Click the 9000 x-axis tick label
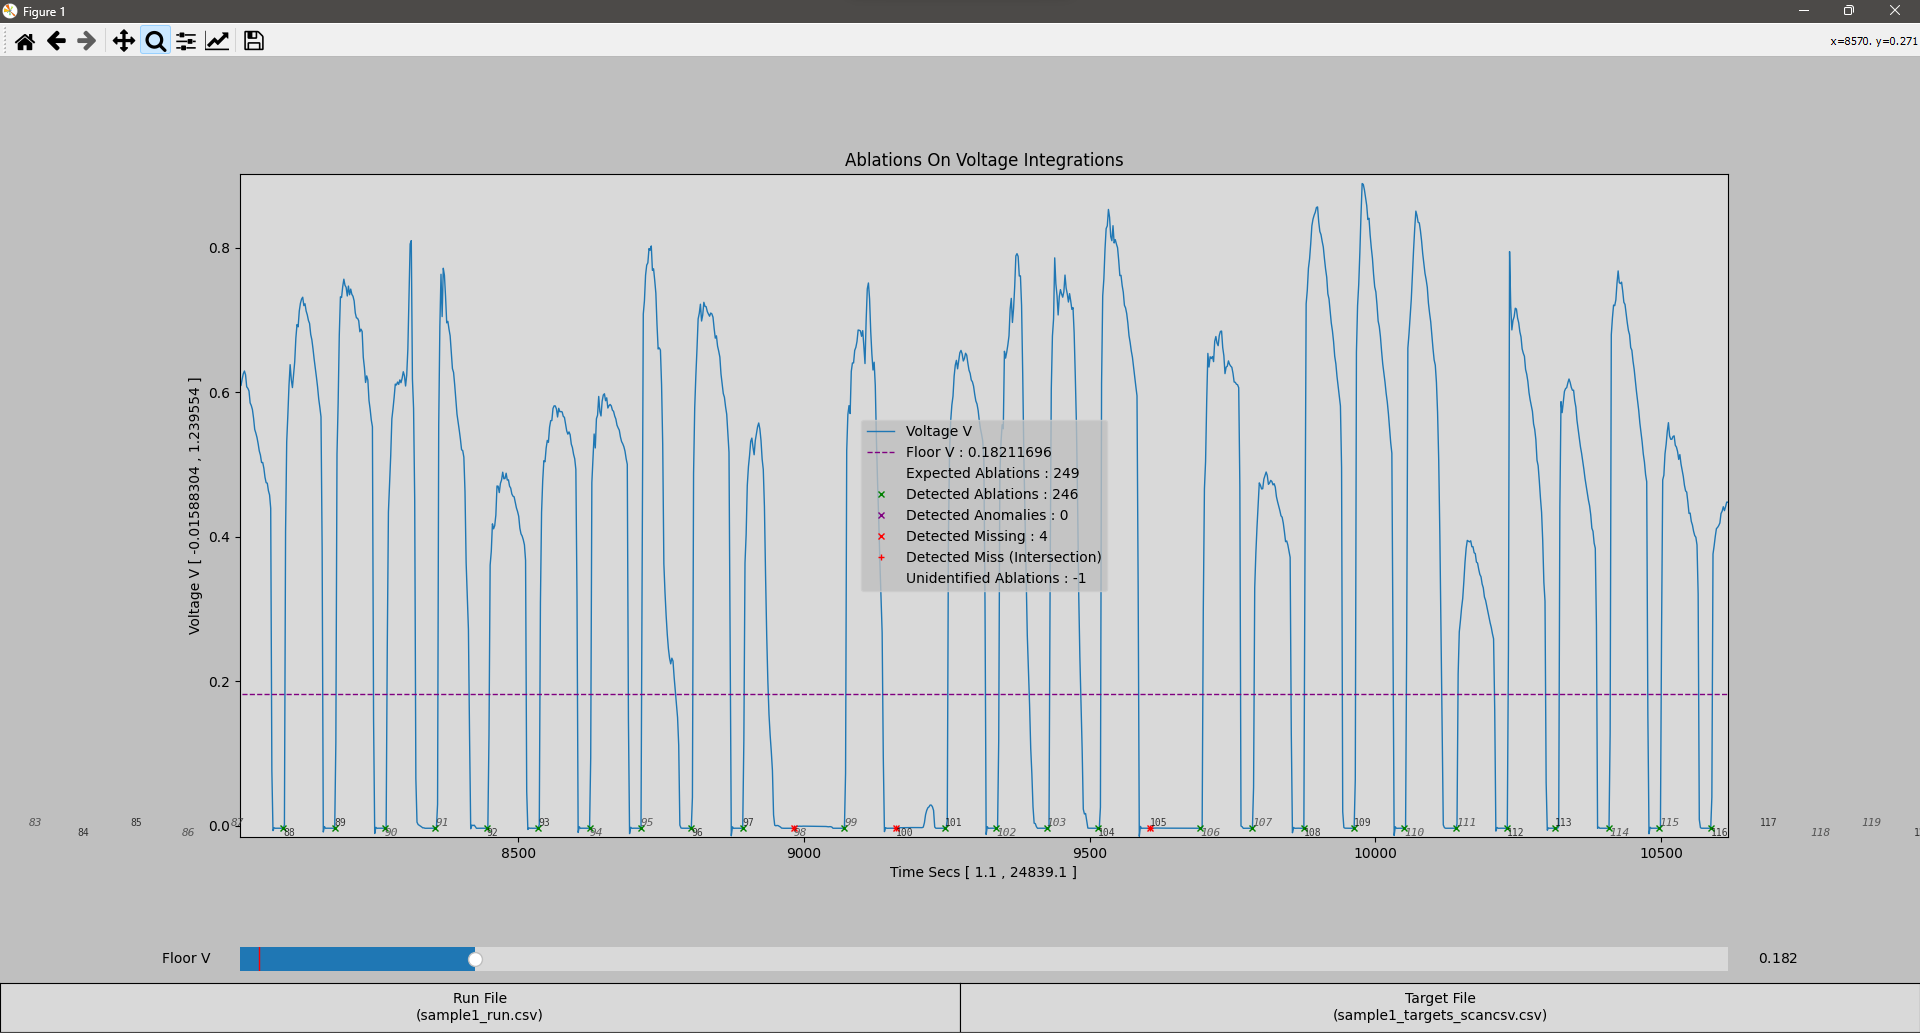Image resolution: width=1920 pixels, height=1033 pixels. [804, 853]
